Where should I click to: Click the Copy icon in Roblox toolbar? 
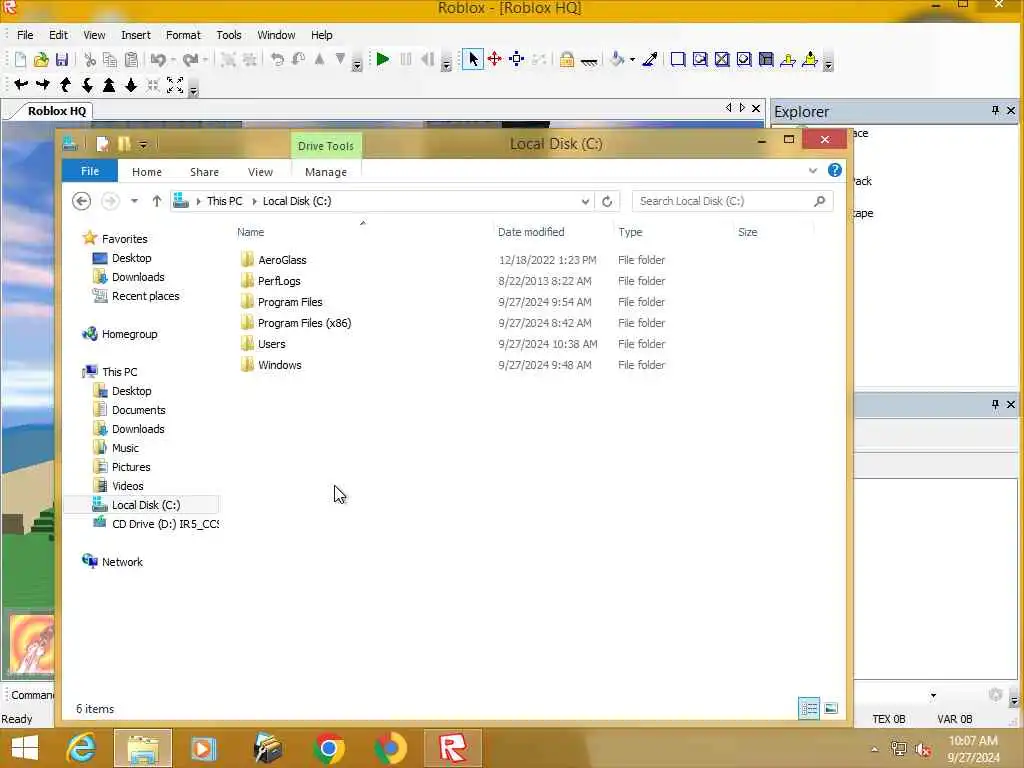pos(110,60)
